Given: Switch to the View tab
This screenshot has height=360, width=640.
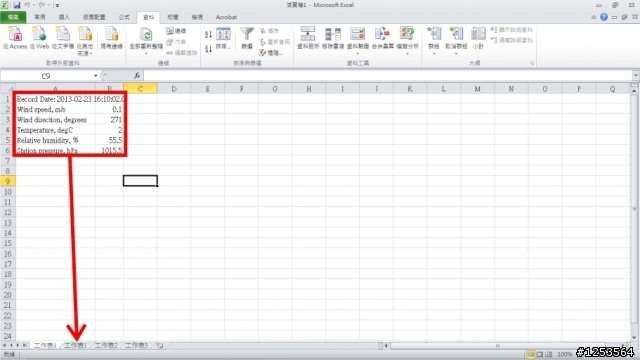Looking at the screenshot, I should tap(197, 17).
